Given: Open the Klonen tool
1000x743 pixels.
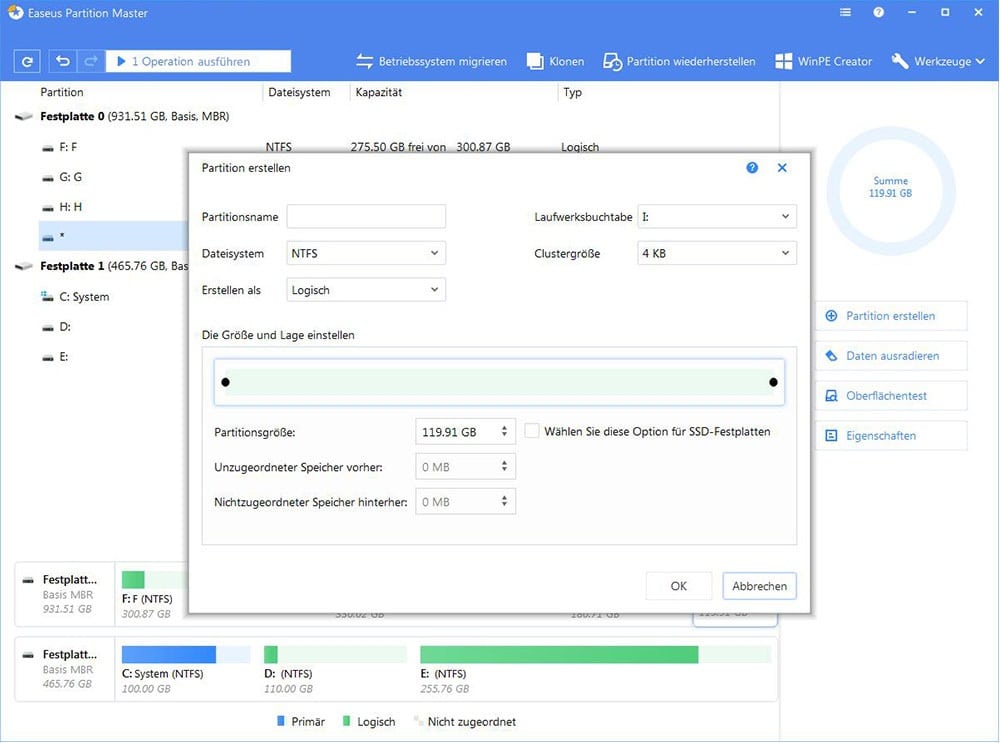Looking at the screenshot, I should click(555, 61).
